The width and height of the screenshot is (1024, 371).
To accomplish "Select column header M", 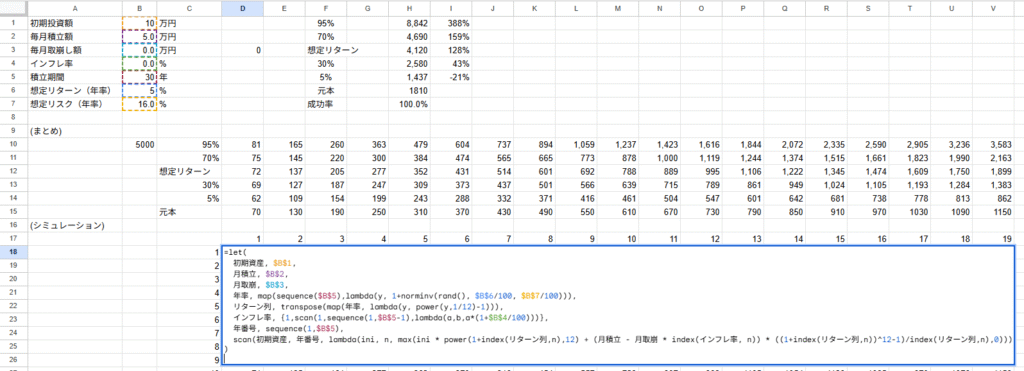I will coord(617,7).
